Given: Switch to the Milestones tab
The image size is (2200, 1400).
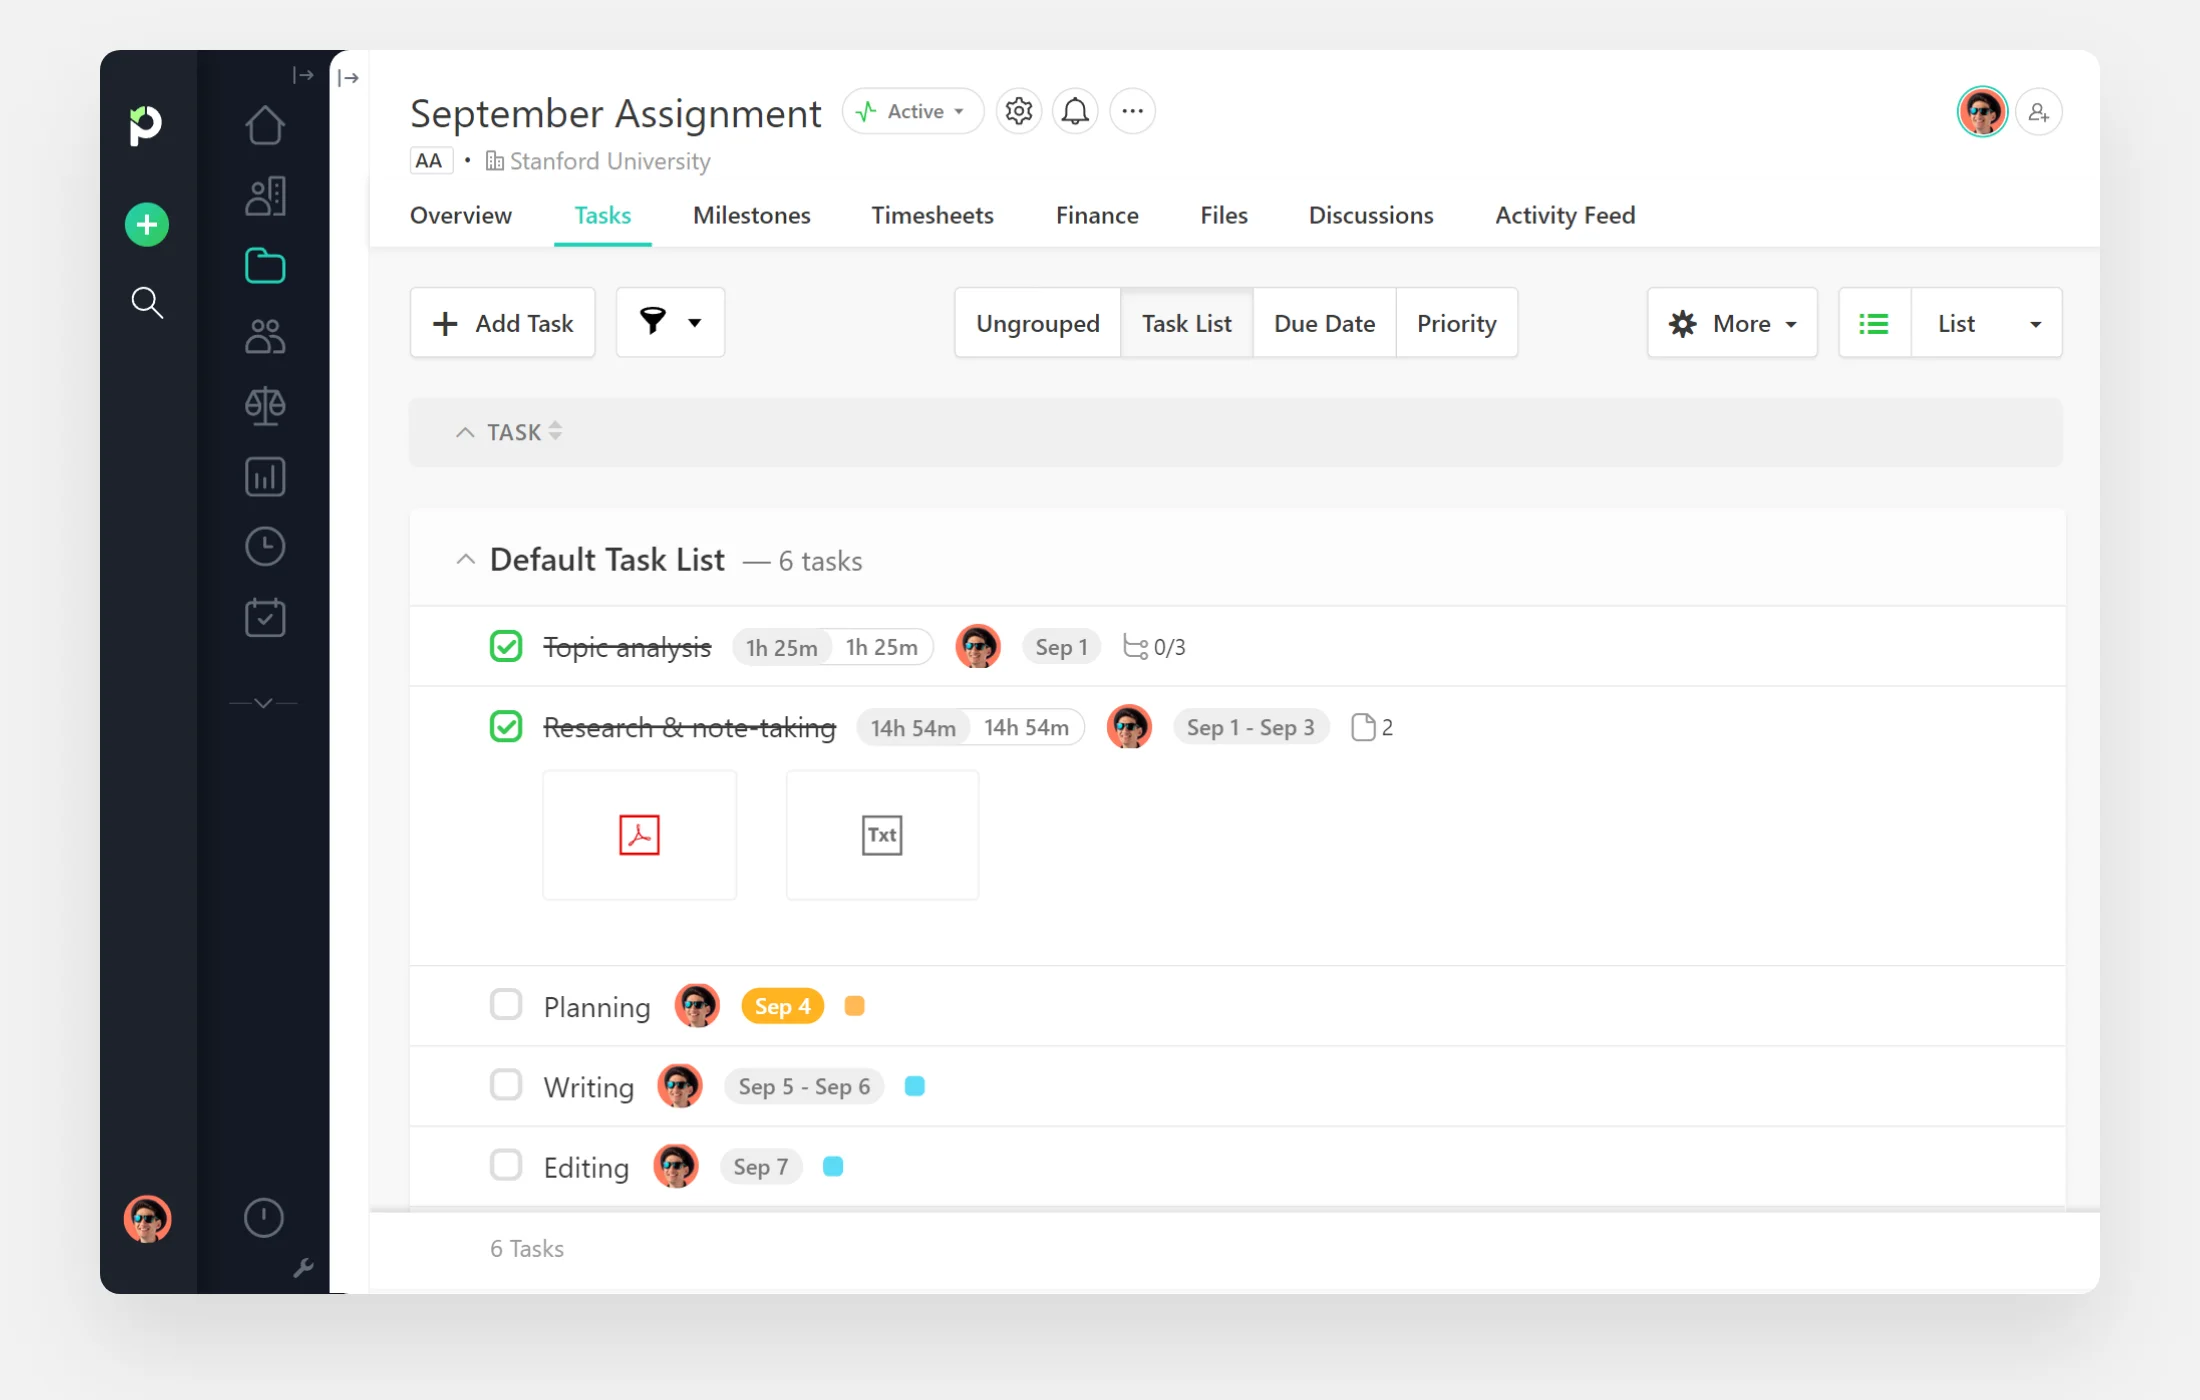Looking at the screenshot, I should point(751,215).
